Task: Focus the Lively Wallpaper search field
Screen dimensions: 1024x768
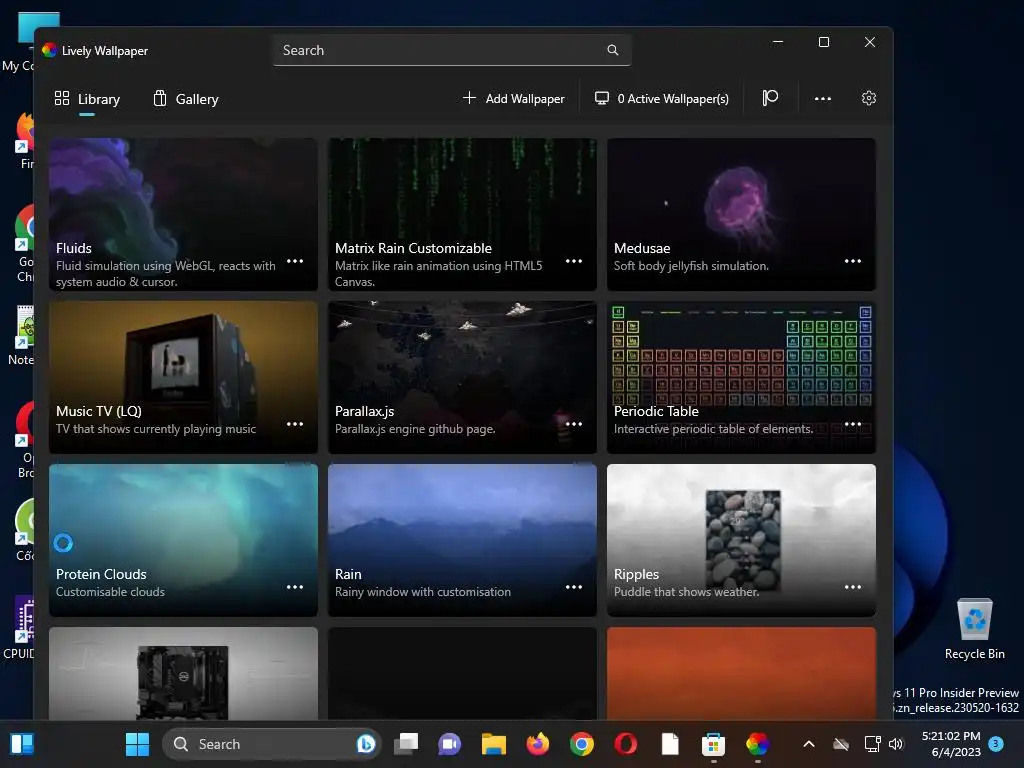Action: point(452,50)
